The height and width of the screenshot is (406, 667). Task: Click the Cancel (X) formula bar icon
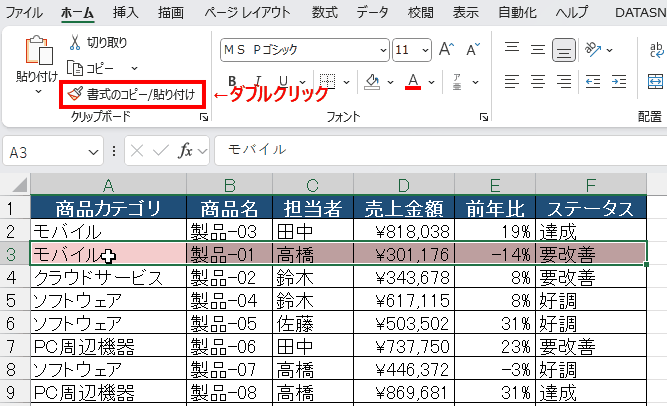click(x=137, y=151)
